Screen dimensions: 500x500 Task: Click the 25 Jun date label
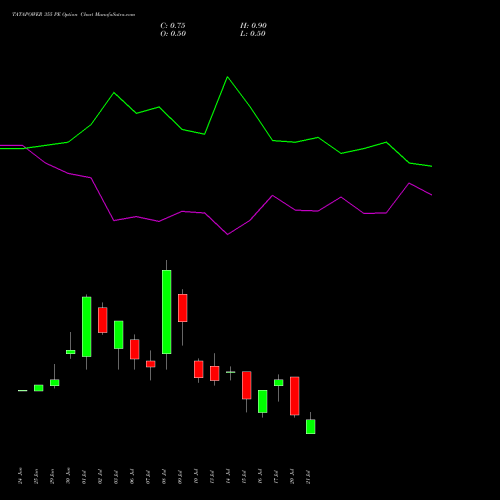coord(37,476)
